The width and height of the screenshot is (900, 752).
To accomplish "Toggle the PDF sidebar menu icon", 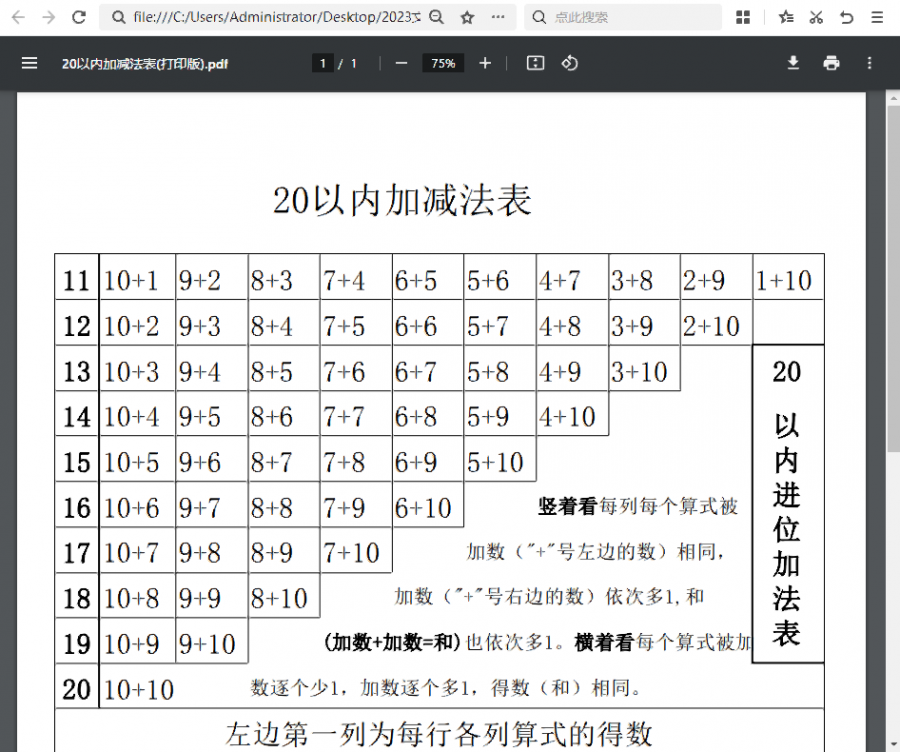I will click(x=29, y=63).
